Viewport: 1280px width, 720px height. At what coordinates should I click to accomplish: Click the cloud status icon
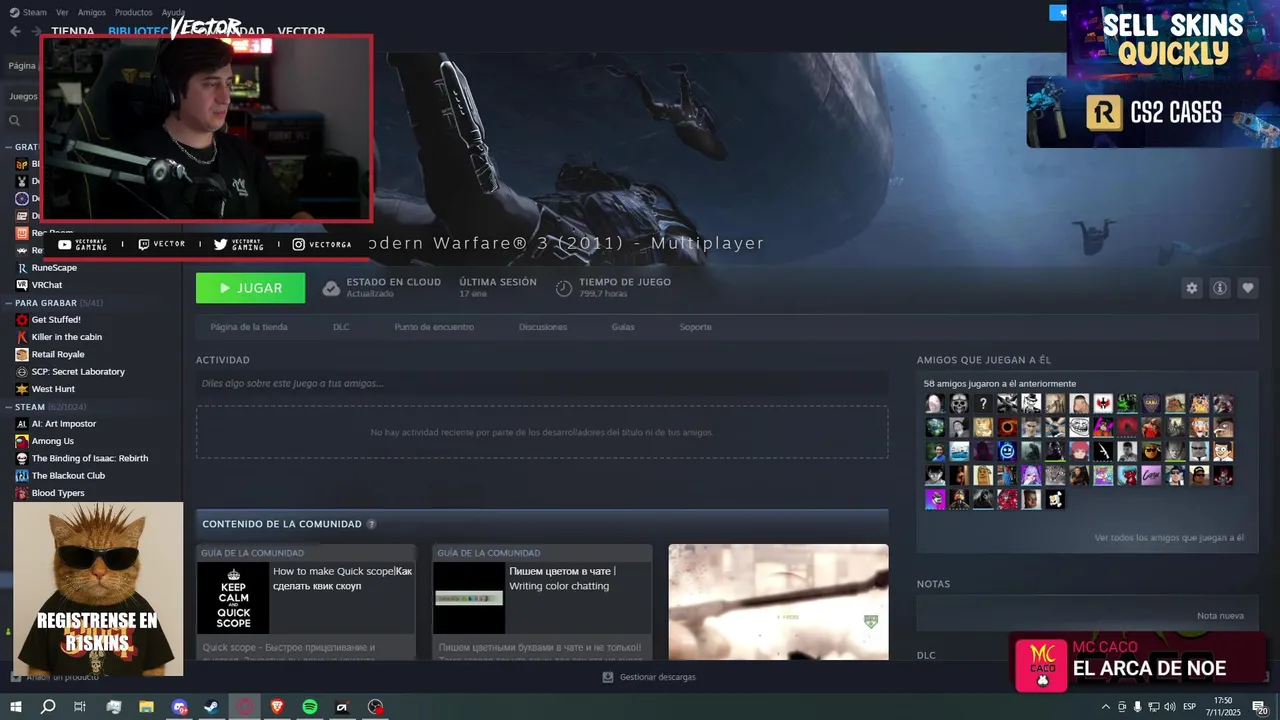click(331, 289)
